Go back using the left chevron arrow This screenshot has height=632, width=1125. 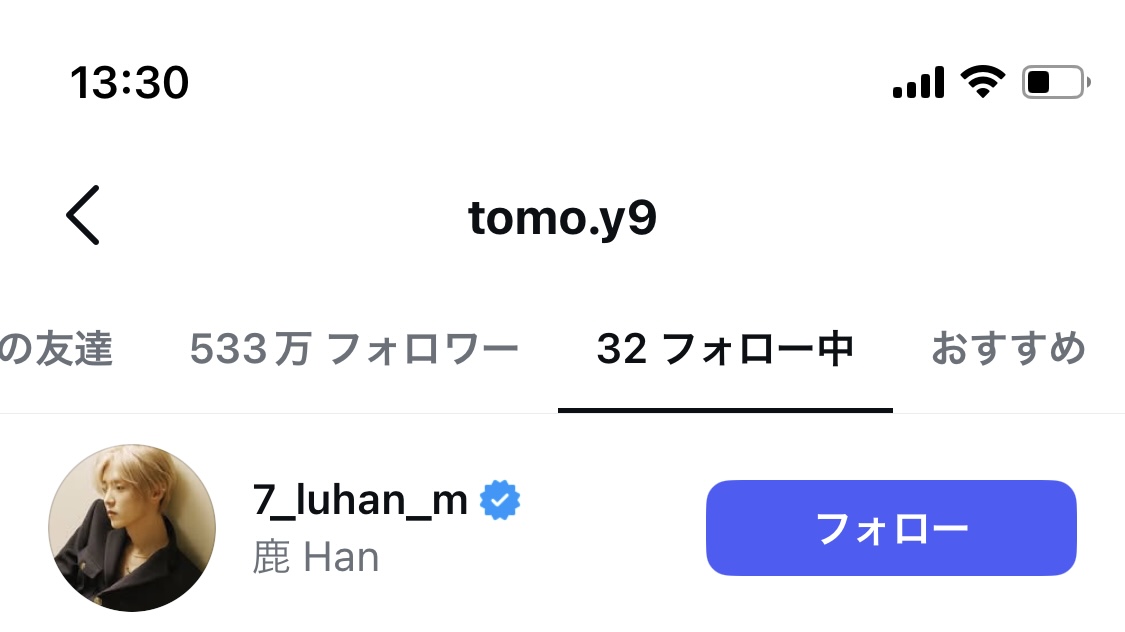click(x=83, y=215)
